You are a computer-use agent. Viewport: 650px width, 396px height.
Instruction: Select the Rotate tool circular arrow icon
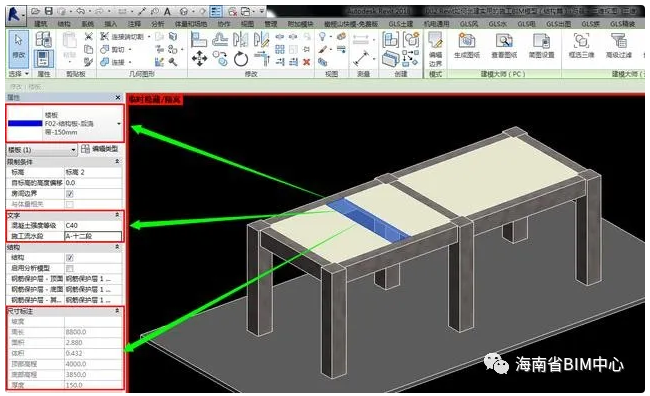click(240, 59)
